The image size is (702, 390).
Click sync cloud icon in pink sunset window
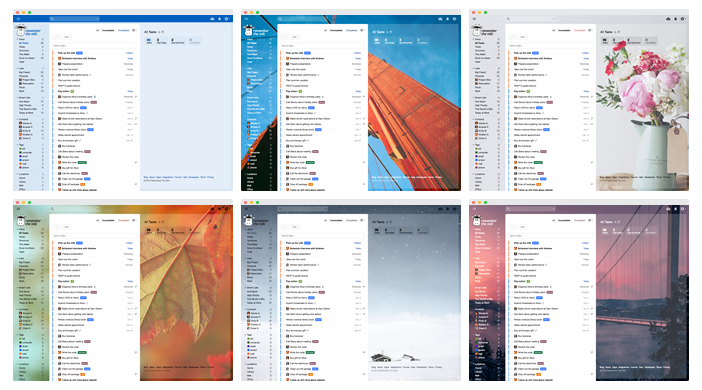click(x=668, y=209)
